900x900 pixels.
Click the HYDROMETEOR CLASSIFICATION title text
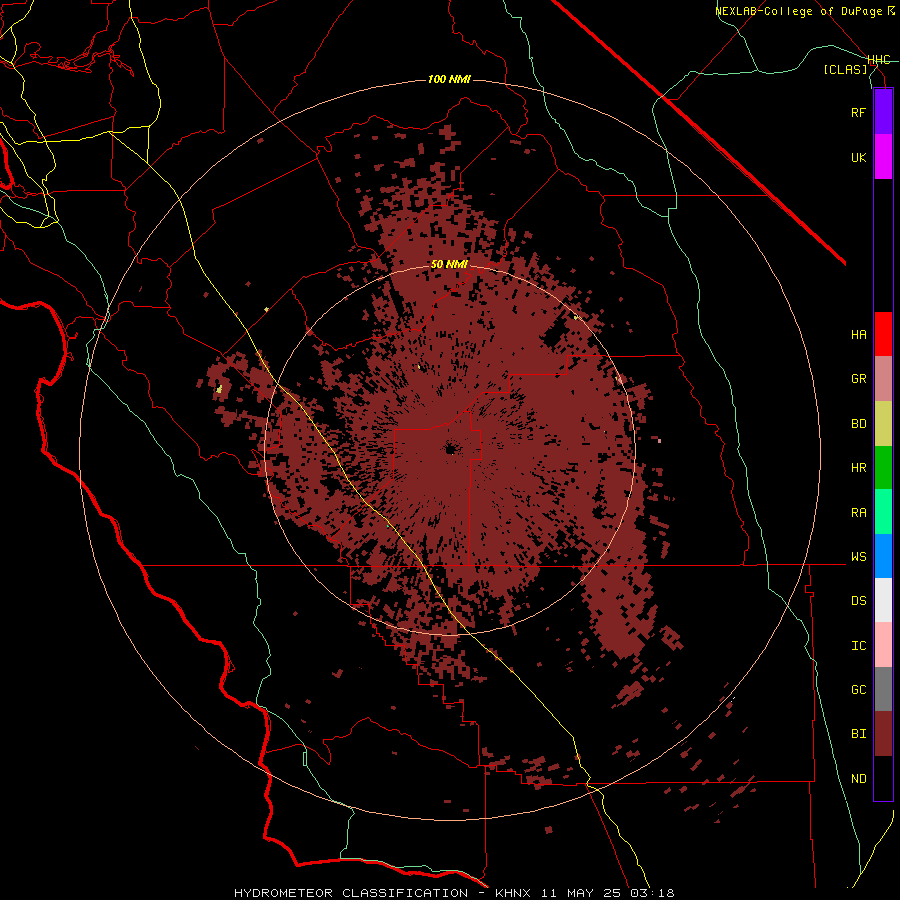351,893
